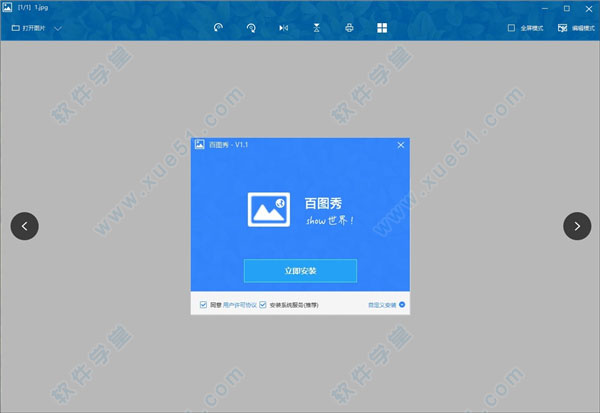
Task: Open the 用户许可协议 link in the installer
Action: (x=240, y=305)
